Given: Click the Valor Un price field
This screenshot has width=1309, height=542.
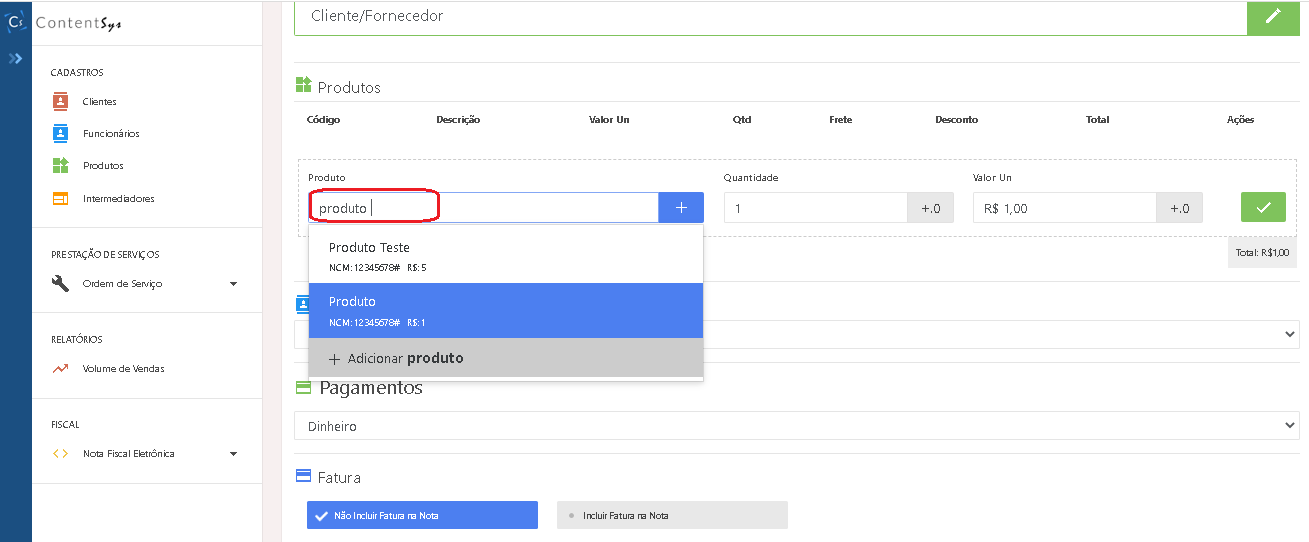Looking at the screenshot, I should (1064, 208).
